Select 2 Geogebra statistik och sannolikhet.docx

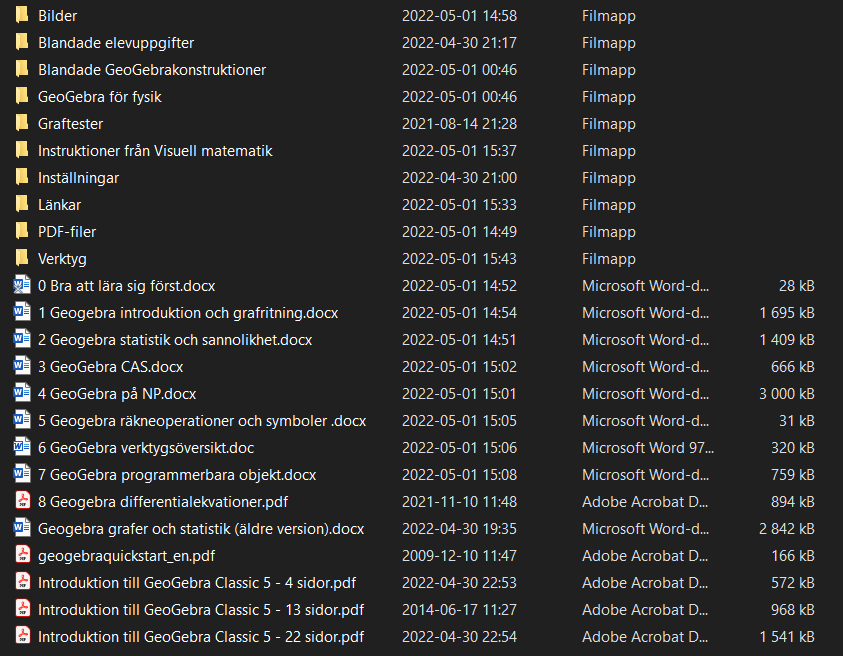click(175, 340)
